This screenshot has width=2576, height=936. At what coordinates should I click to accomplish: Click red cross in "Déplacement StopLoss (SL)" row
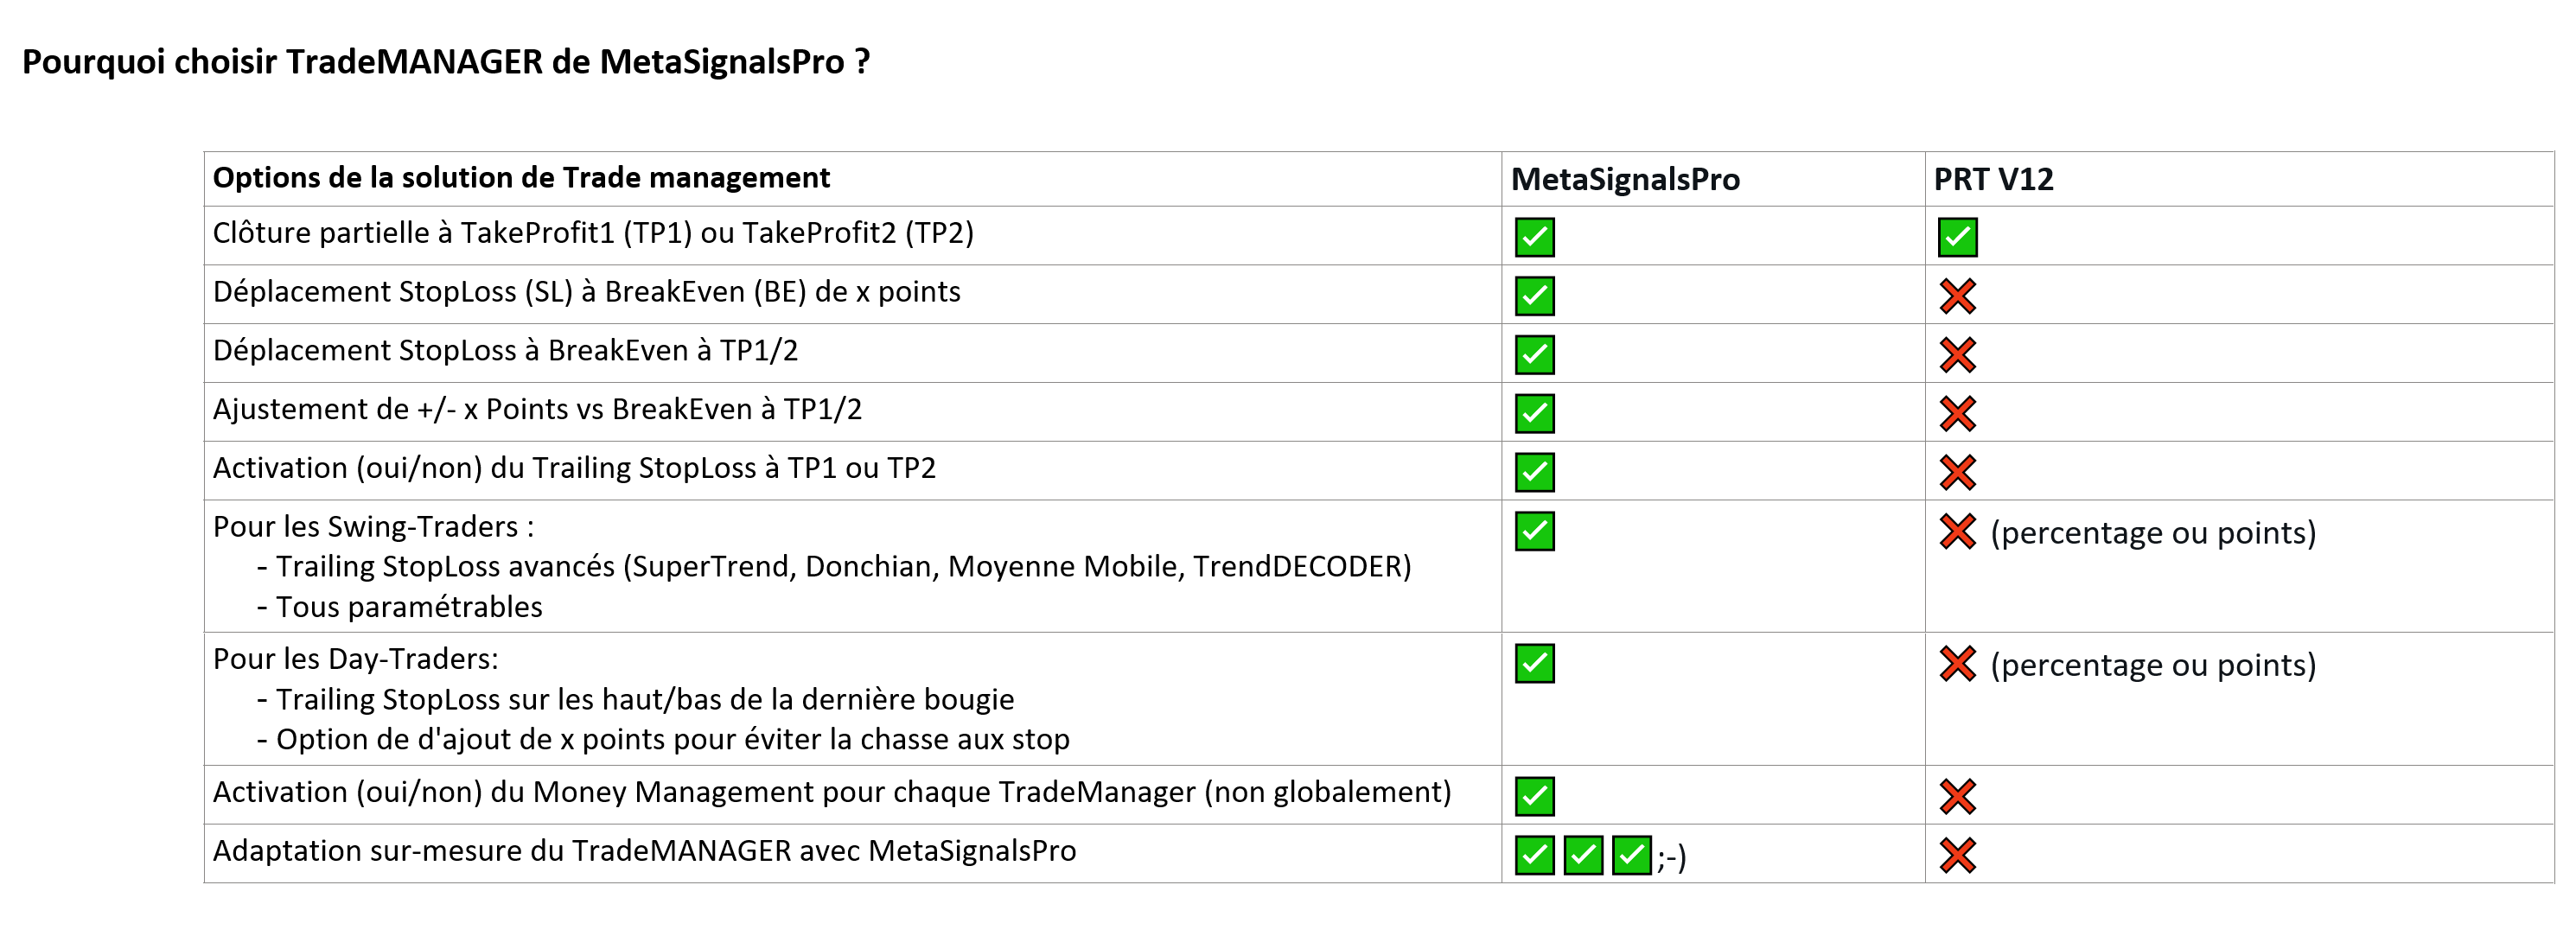click(1957, 296)
